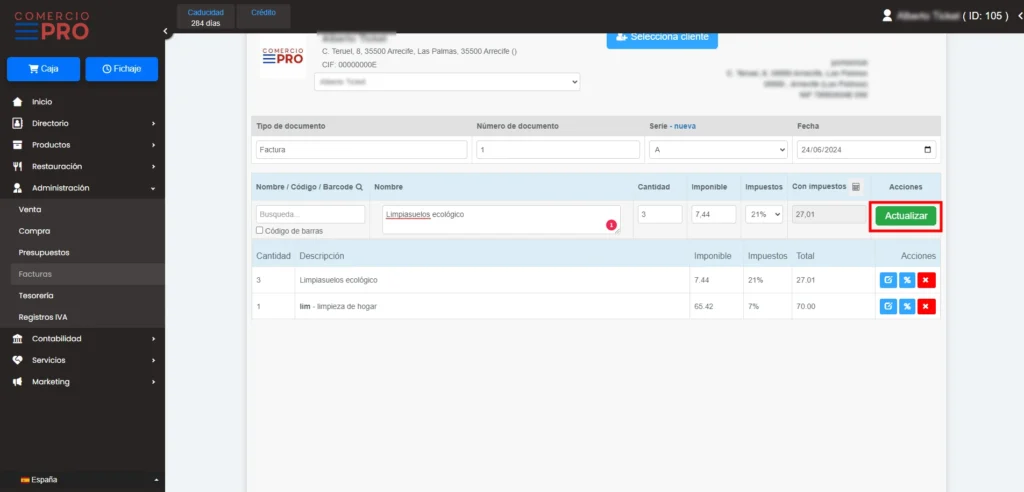Apply discount to Limpiasuelos ecológico row
This screenshot has height=492, width=1024.
(907, 280)
